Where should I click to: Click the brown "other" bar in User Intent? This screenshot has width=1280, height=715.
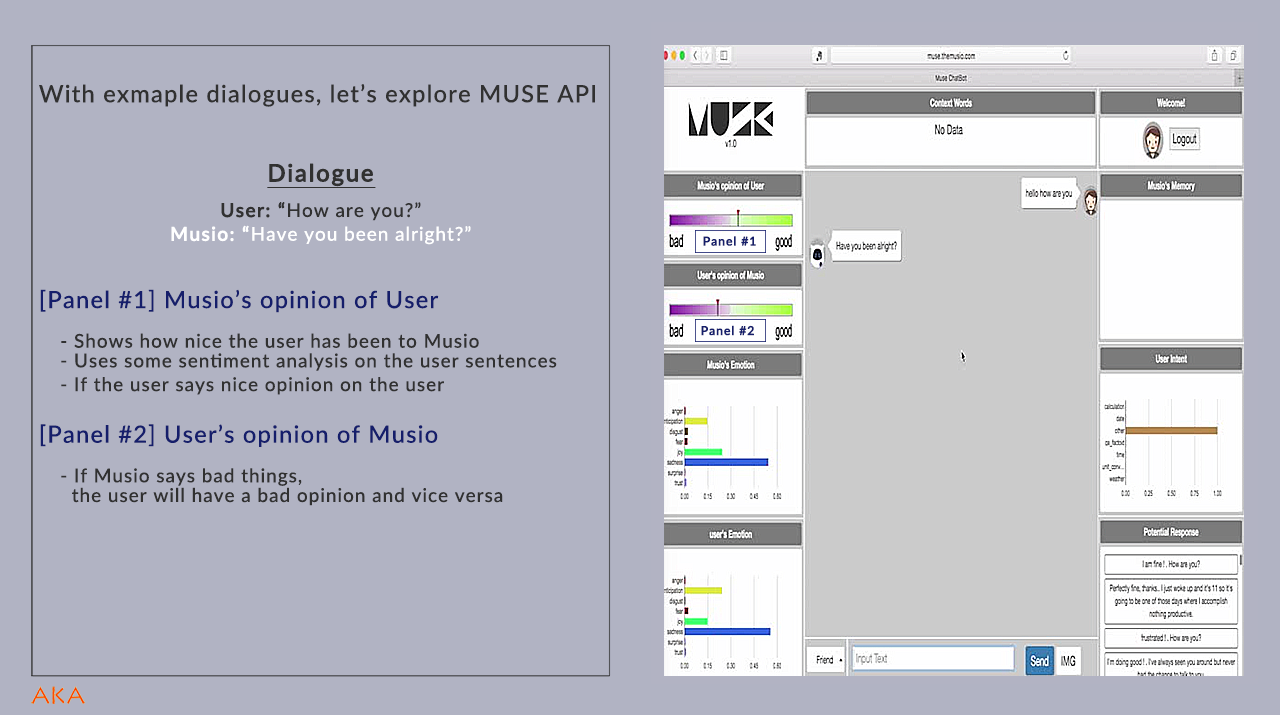[1171, 430]
